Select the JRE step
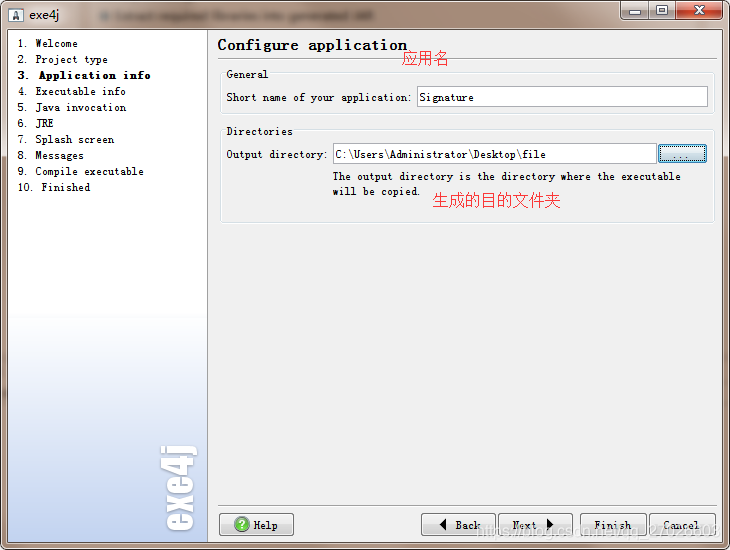730x550 pixels. [35, 123]
